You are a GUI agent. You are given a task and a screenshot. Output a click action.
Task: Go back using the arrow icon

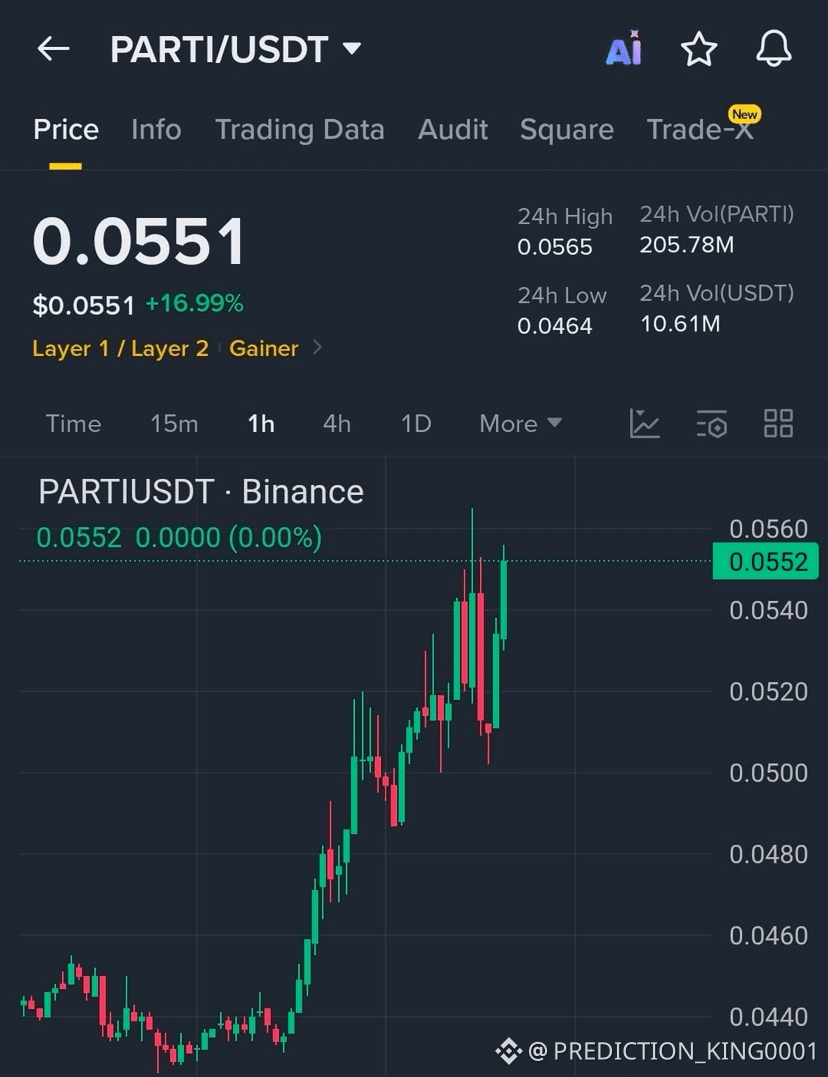point(54,49)
